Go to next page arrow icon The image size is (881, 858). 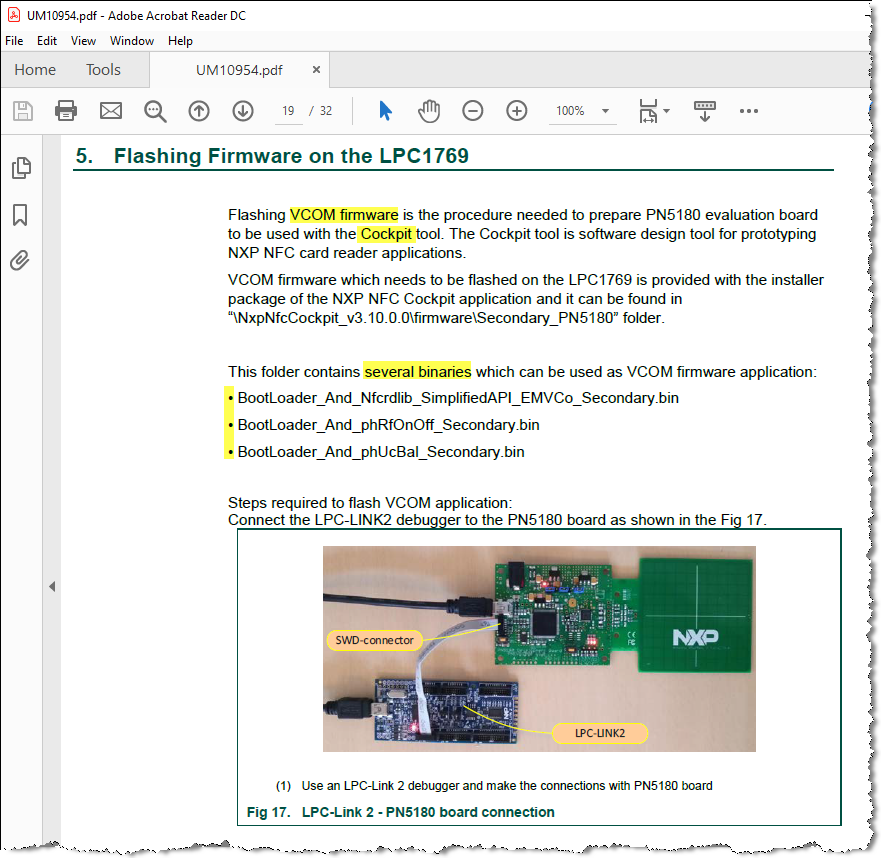point(243,111)
